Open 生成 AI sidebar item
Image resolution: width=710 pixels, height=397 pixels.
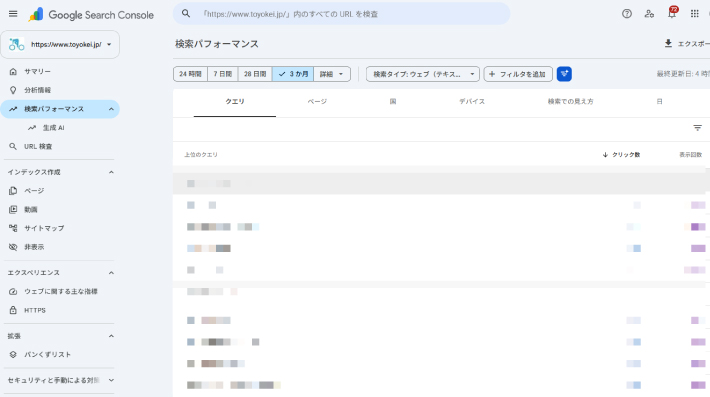(60, 128)
